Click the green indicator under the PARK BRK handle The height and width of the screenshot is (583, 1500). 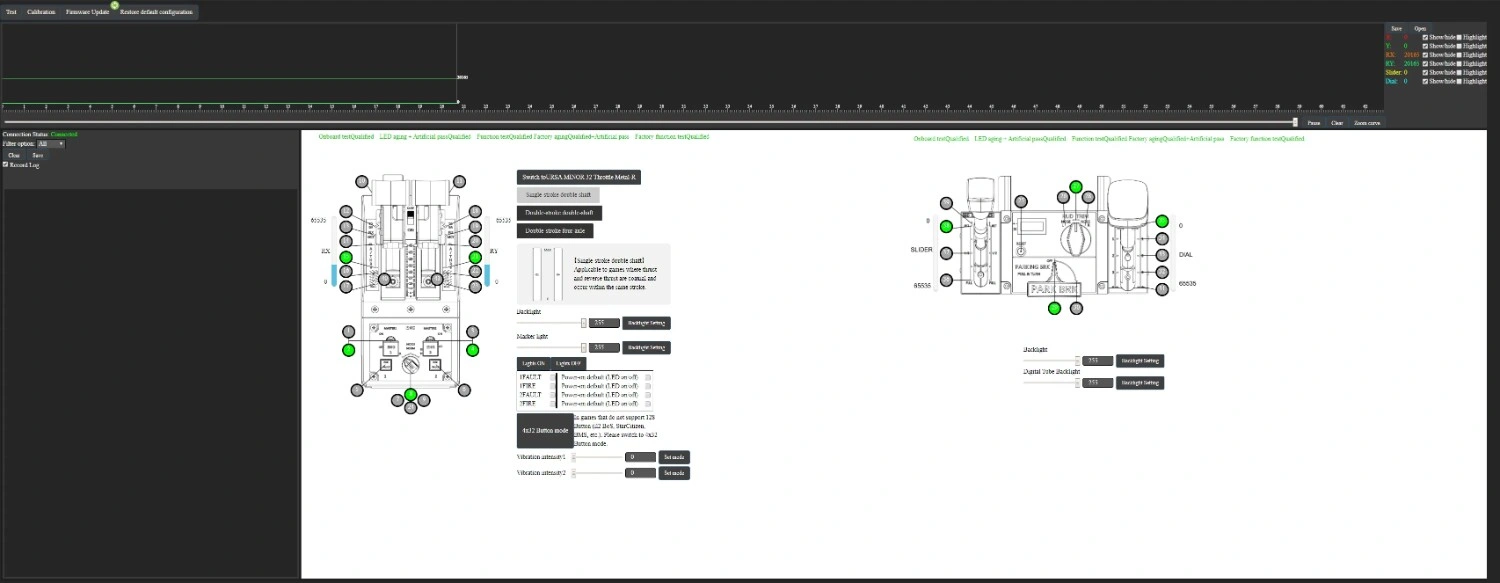[1054, 308]
